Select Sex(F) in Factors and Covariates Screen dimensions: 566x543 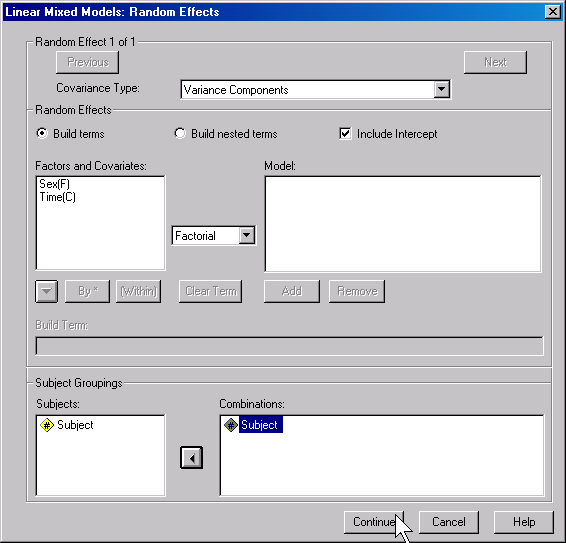pyautogui.click(x=55, y=184)
